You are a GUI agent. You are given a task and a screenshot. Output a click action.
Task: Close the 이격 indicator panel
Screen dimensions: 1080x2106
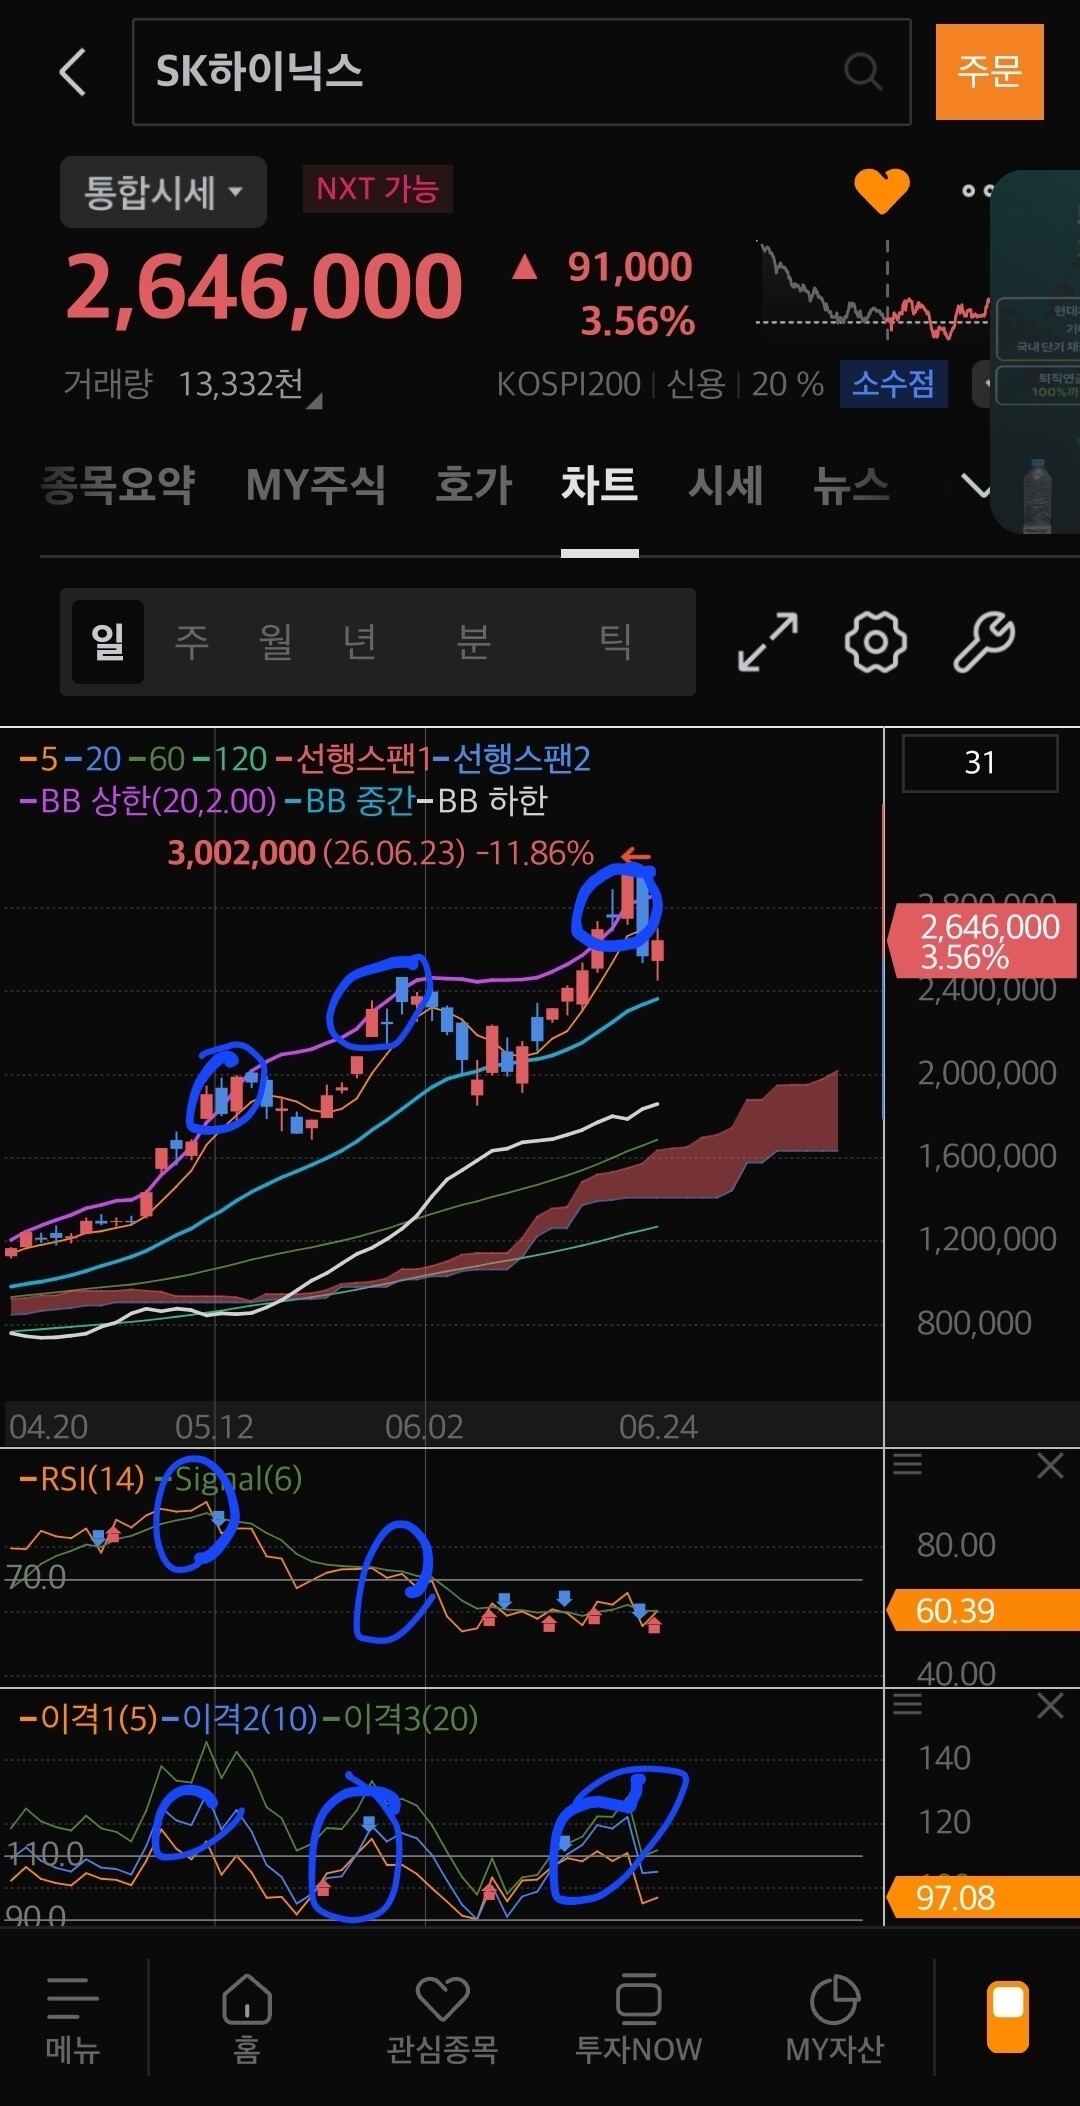[x=1050, y=1705]
